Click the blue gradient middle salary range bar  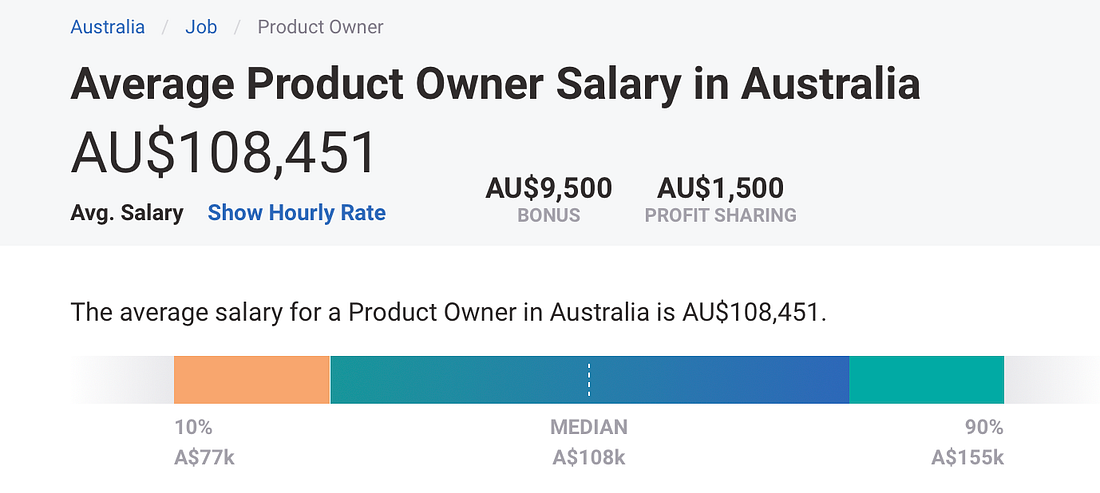coord(589,379)
